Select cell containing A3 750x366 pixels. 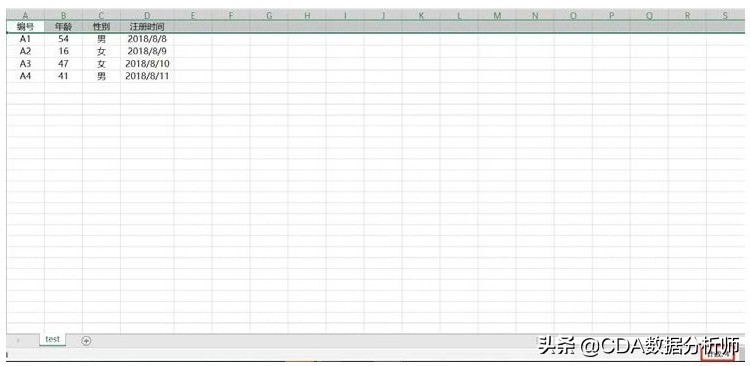tap(25, 64)
